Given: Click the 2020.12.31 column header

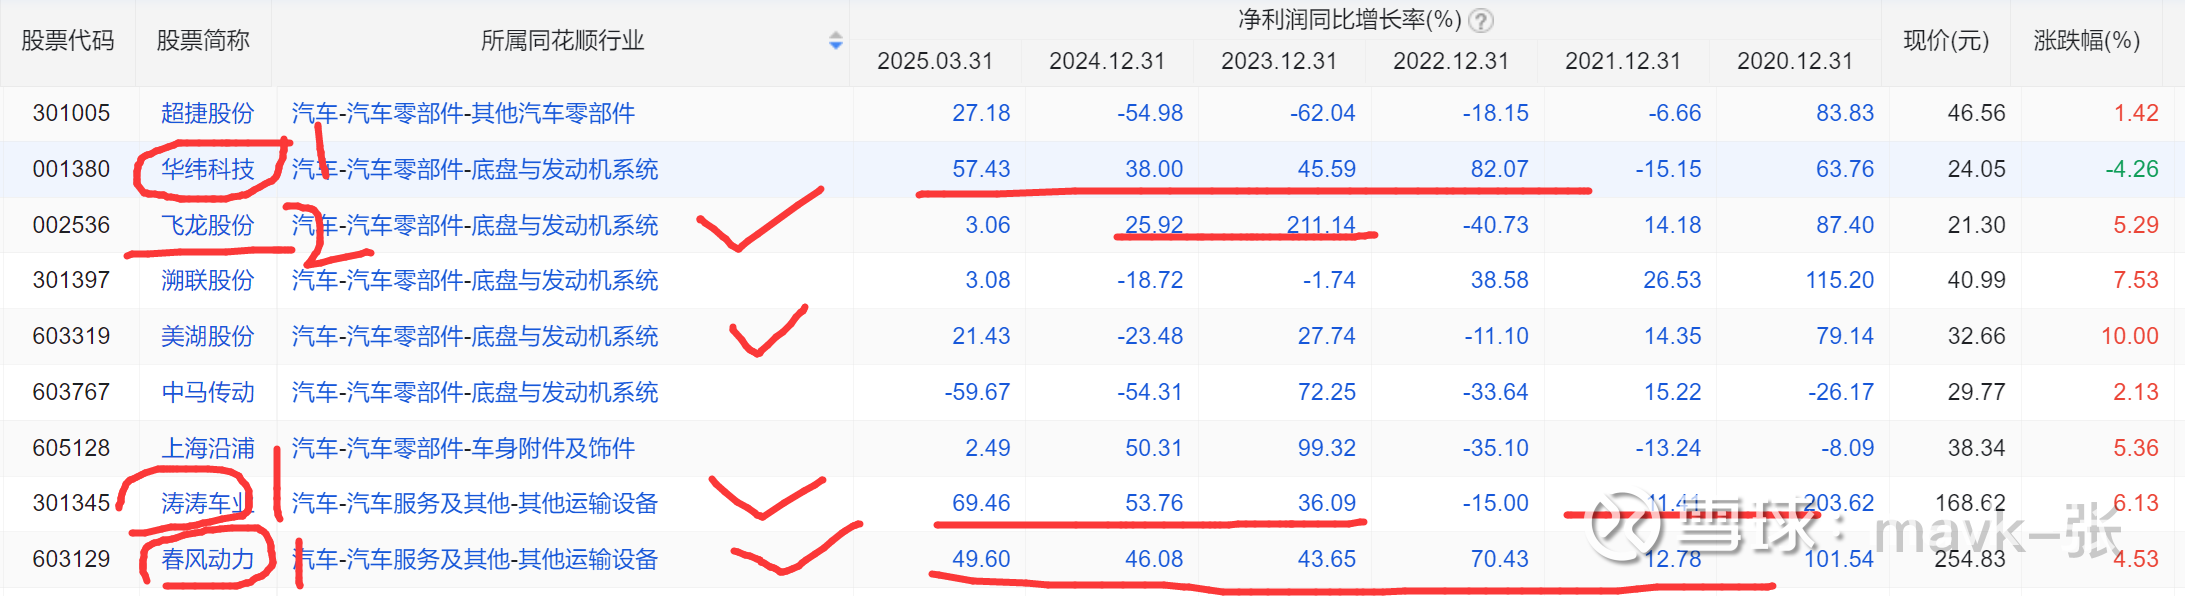Looking at the screenshot, I should (1795, 61).
